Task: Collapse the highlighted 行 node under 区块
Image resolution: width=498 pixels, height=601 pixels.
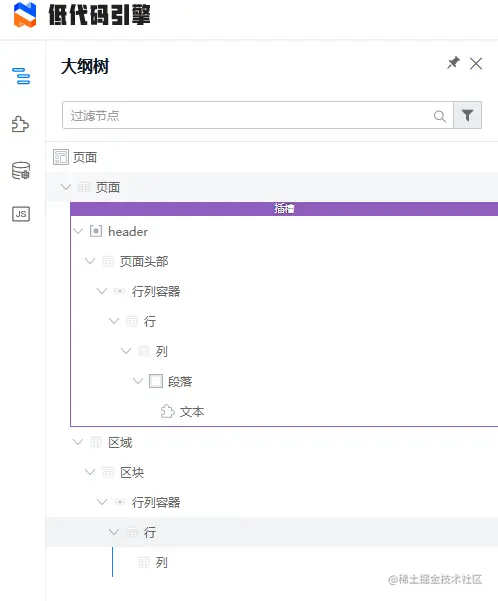Action: (114, 532)
